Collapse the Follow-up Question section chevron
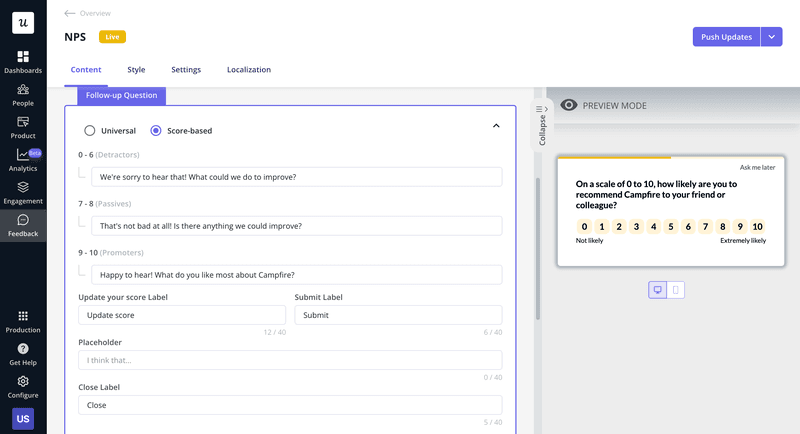 tap(496, 126)
